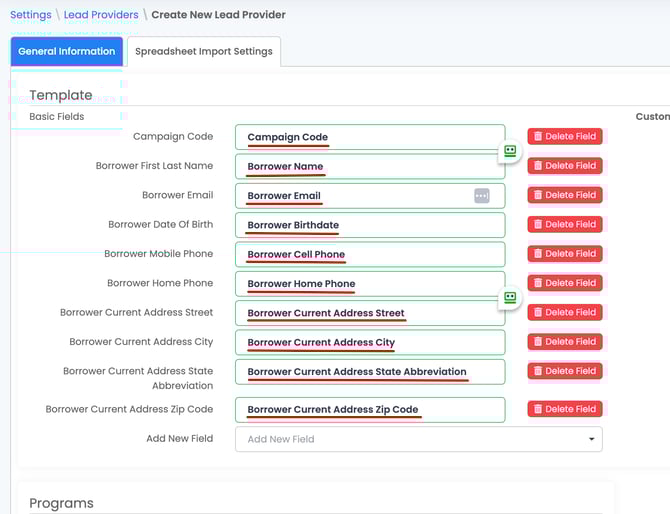The height and width of the screenshot is (514, 670).
Task: Delete the Campaign Code field
Action: (x=565, y=137)
